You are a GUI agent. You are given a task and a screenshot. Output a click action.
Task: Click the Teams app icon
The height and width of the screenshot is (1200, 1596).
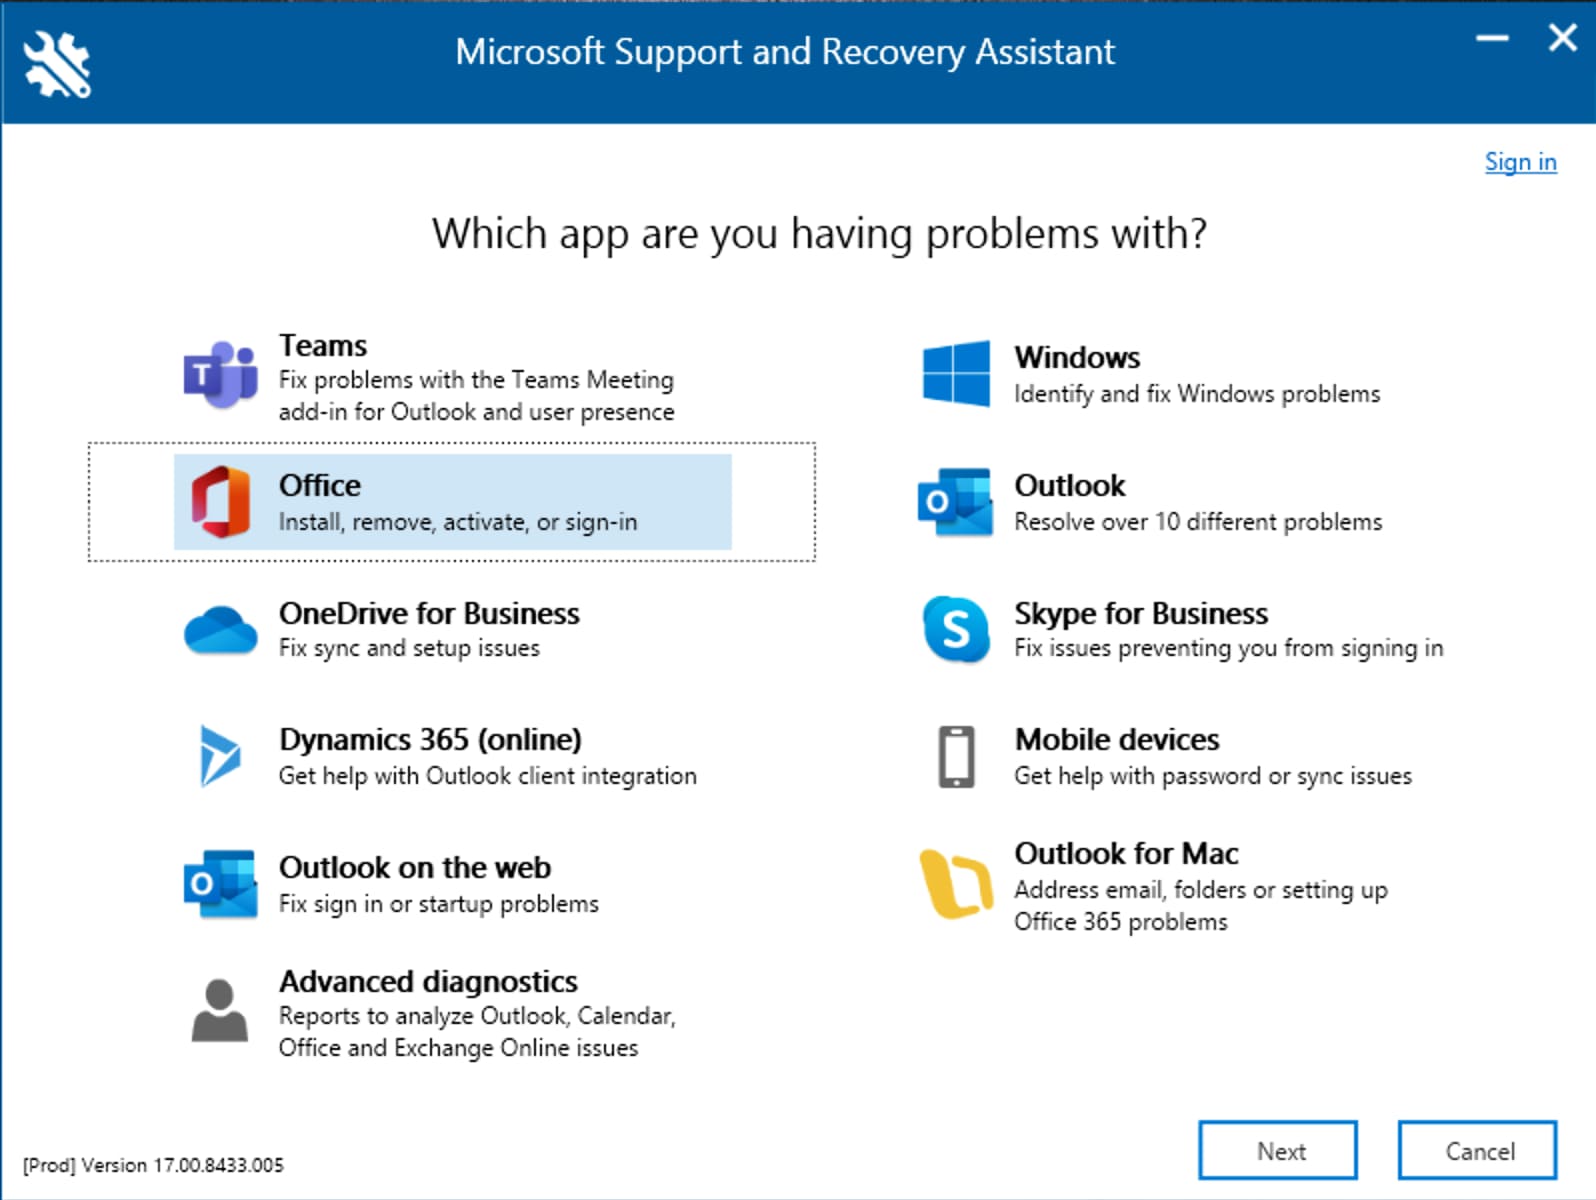pos(220,375)
